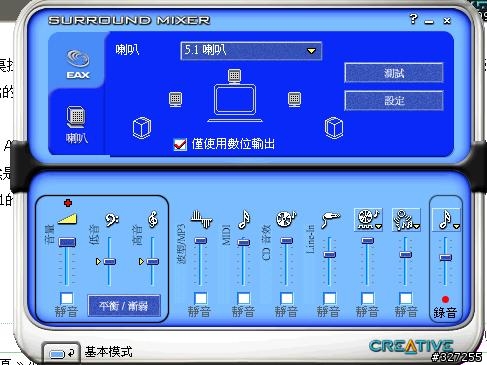This screenshot has height=365, width=487.
Task: Click the Line-In slider handle
Action: click(x=329, y=255)
